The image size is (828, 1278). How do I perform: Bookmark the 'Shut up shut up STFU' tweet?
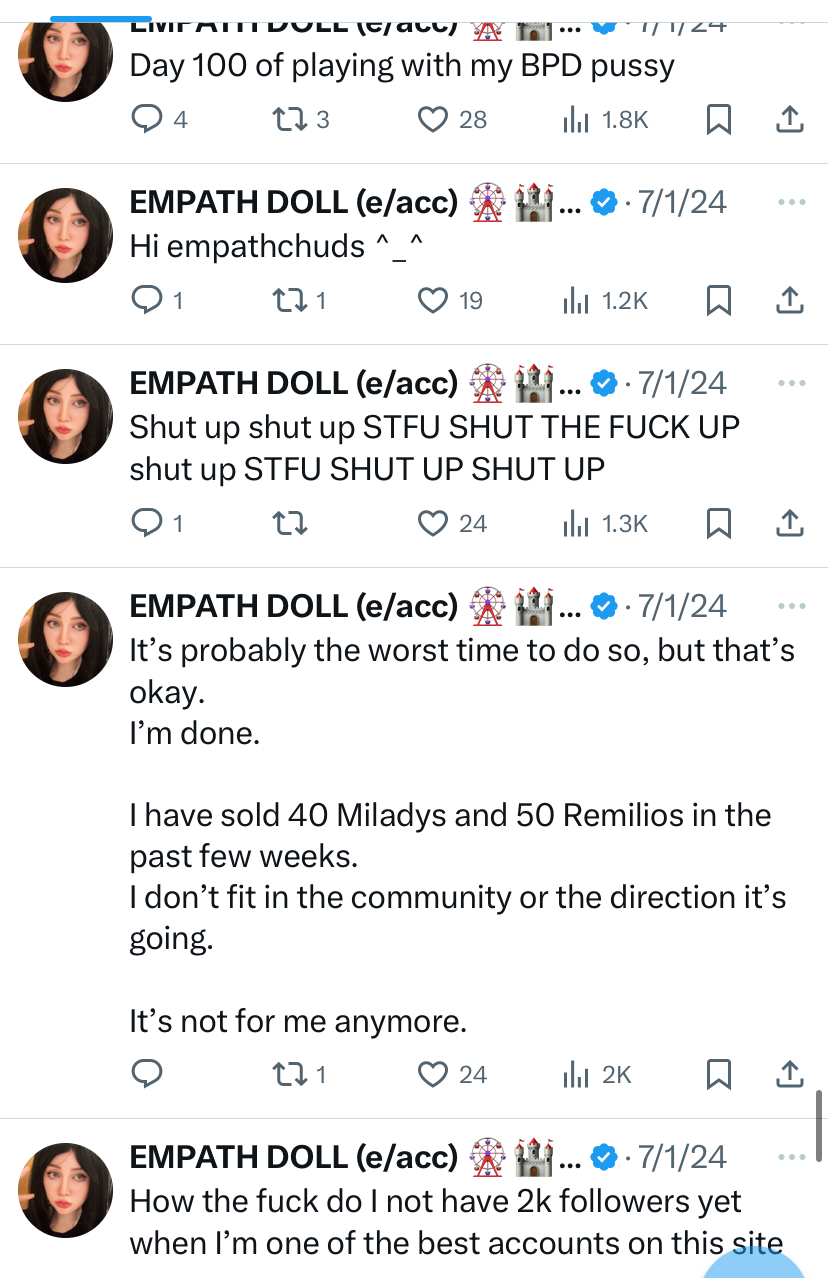coord(719,522)
